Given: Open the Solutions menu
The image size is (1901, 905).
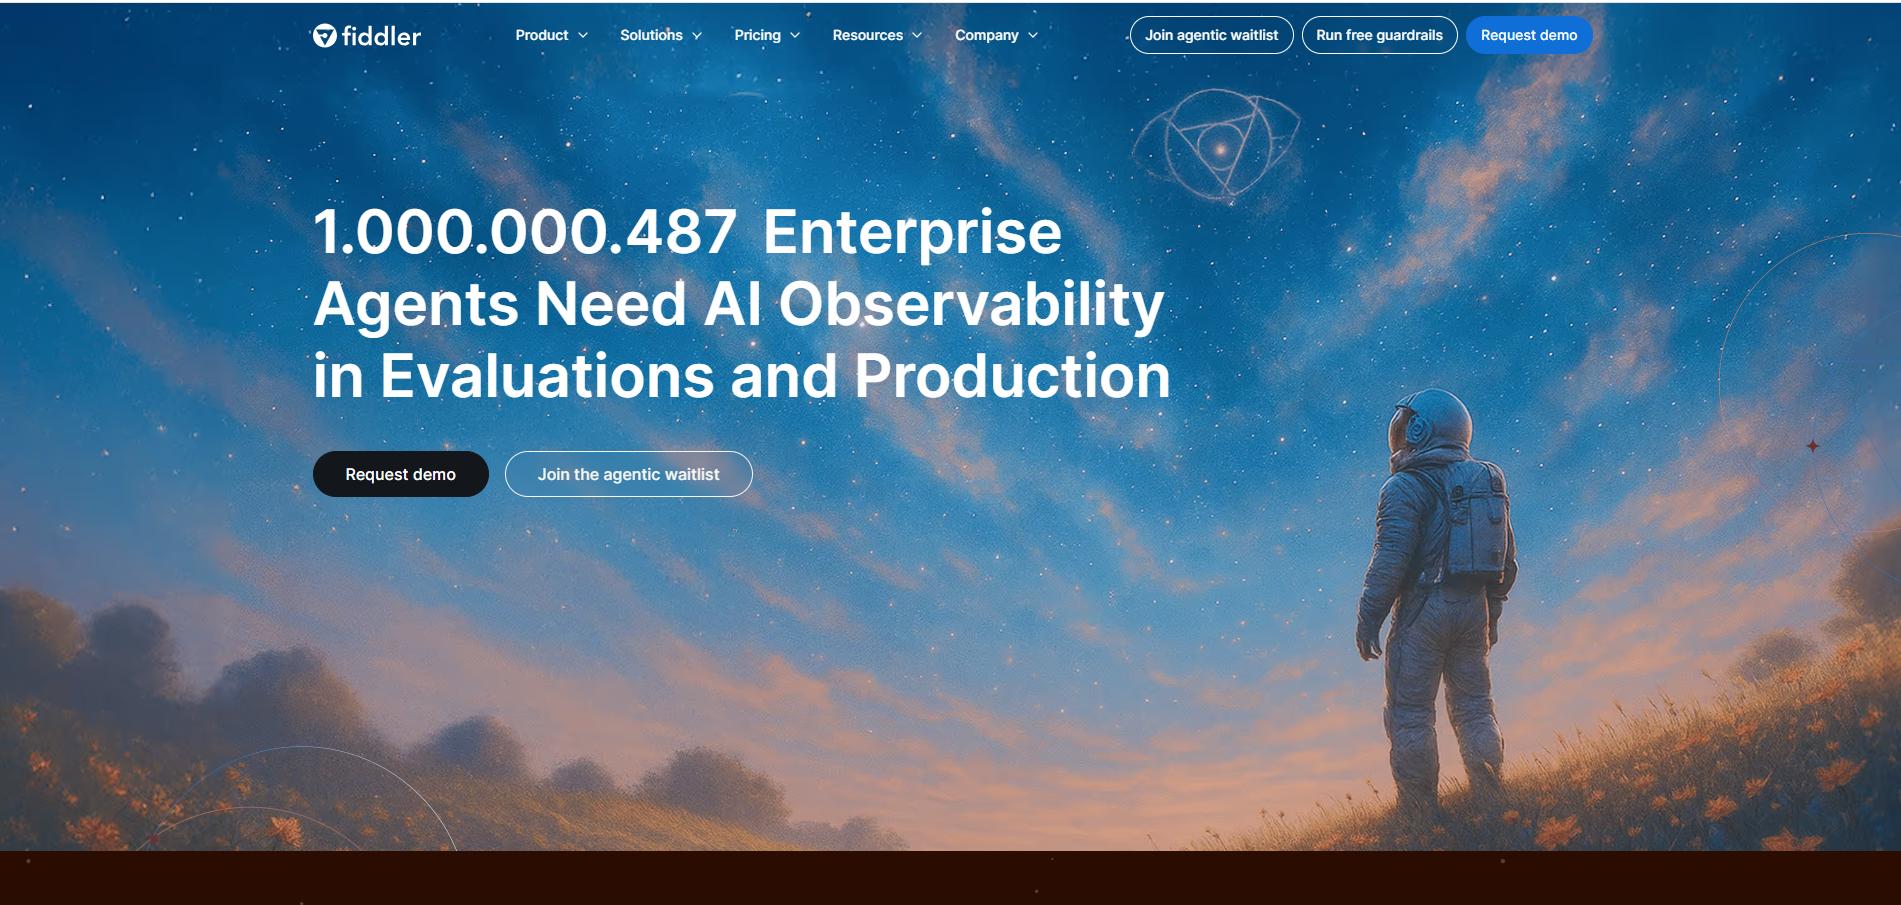Looking at the screenshot, I should (651, 35).
